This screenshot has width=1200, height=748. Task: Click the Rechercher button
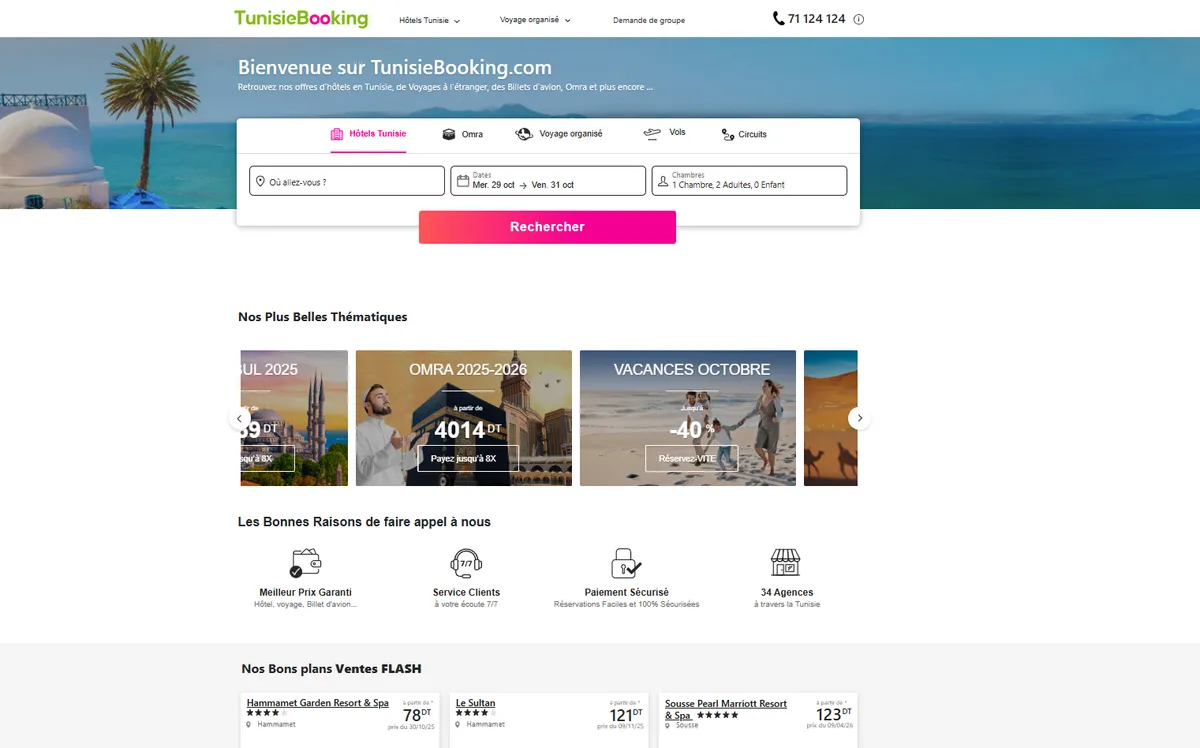tap(547, 227)
